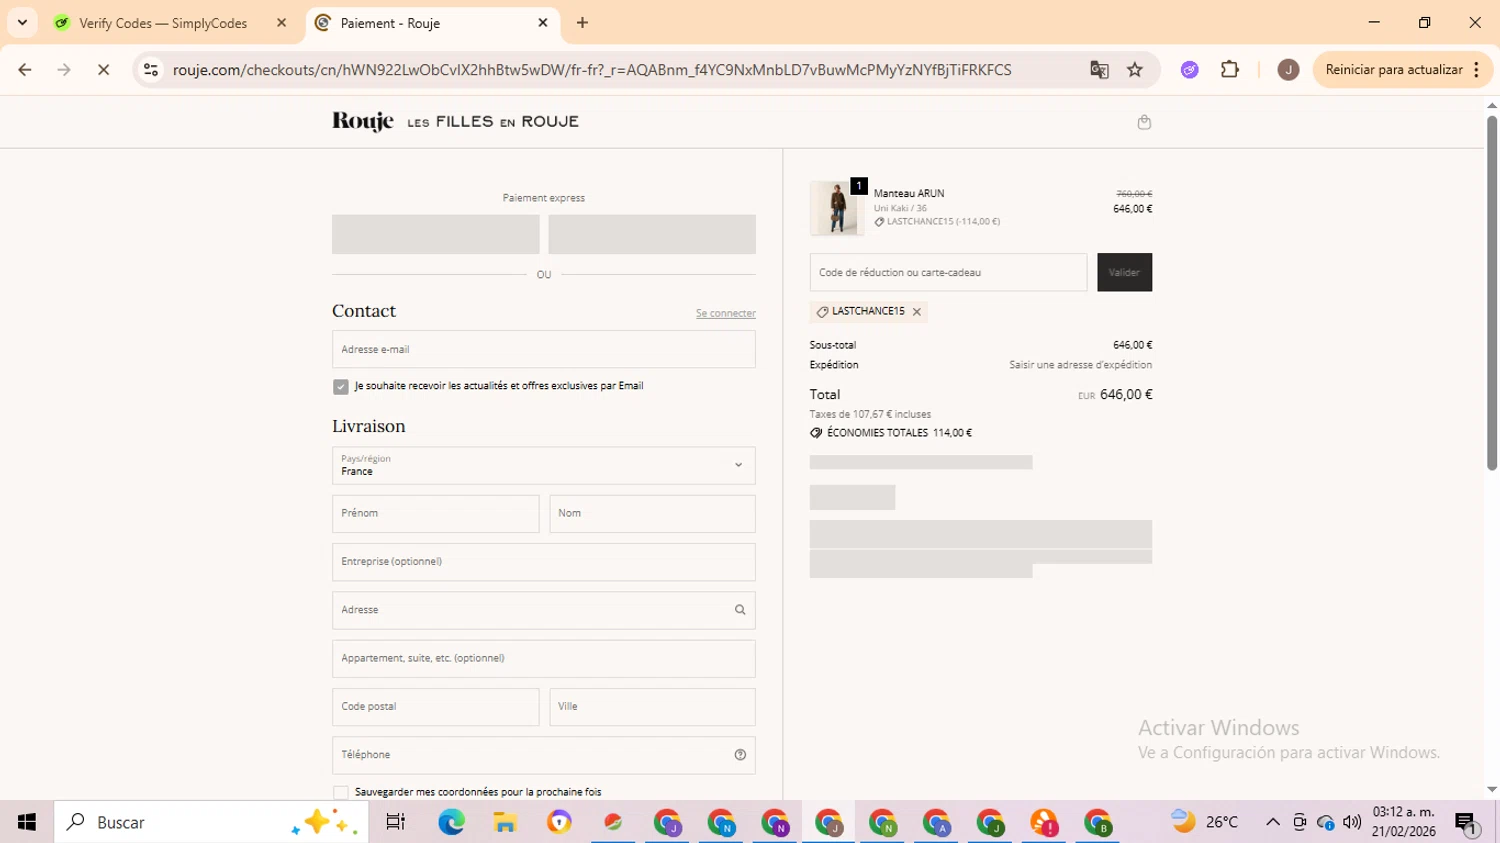Close the Verify Codes — SimplyCodes tab
Image resolution: width=1500 pixels, height=843 pixels.
click(x=281, y=23)
